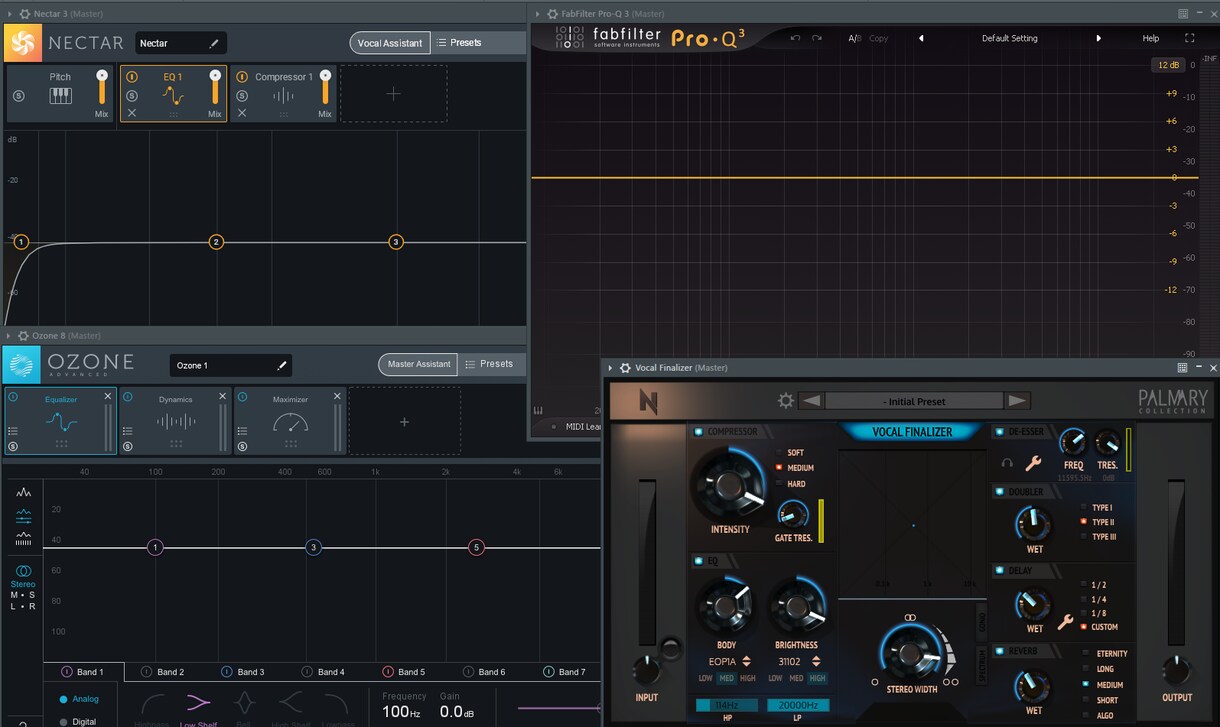Screen dimensions: 1220x727
Task: Click Nectar Vocal Assistant button
Action: (390, 43)
